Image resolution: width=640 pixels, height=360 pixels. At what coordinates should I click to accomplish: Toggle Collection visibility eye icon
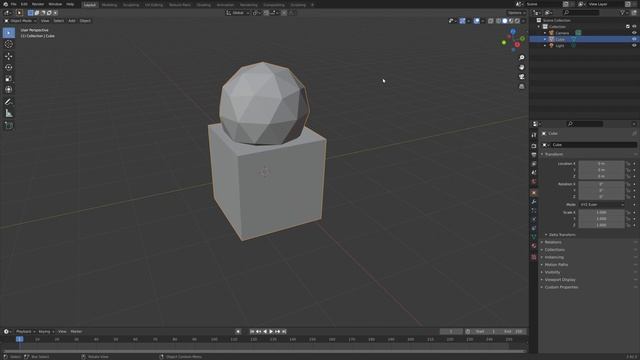[634, 27]
